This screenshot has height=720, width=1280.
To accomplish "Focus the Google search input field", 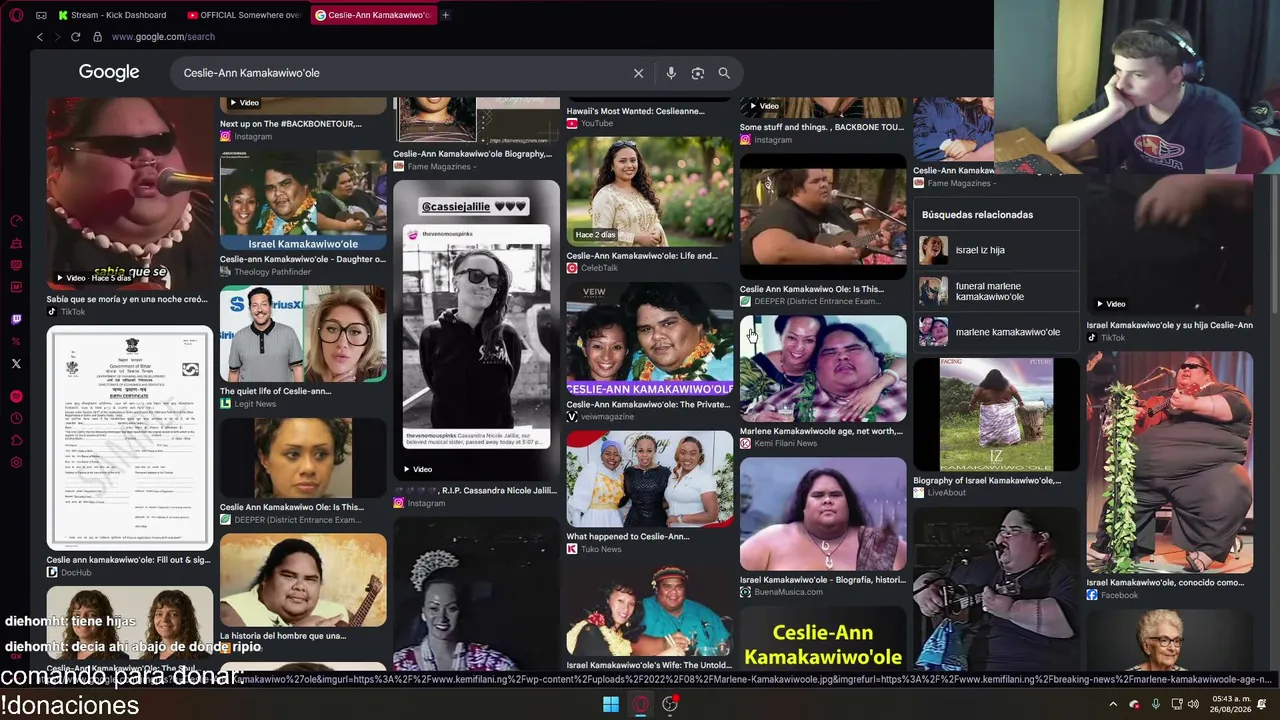I will (400, 73).
